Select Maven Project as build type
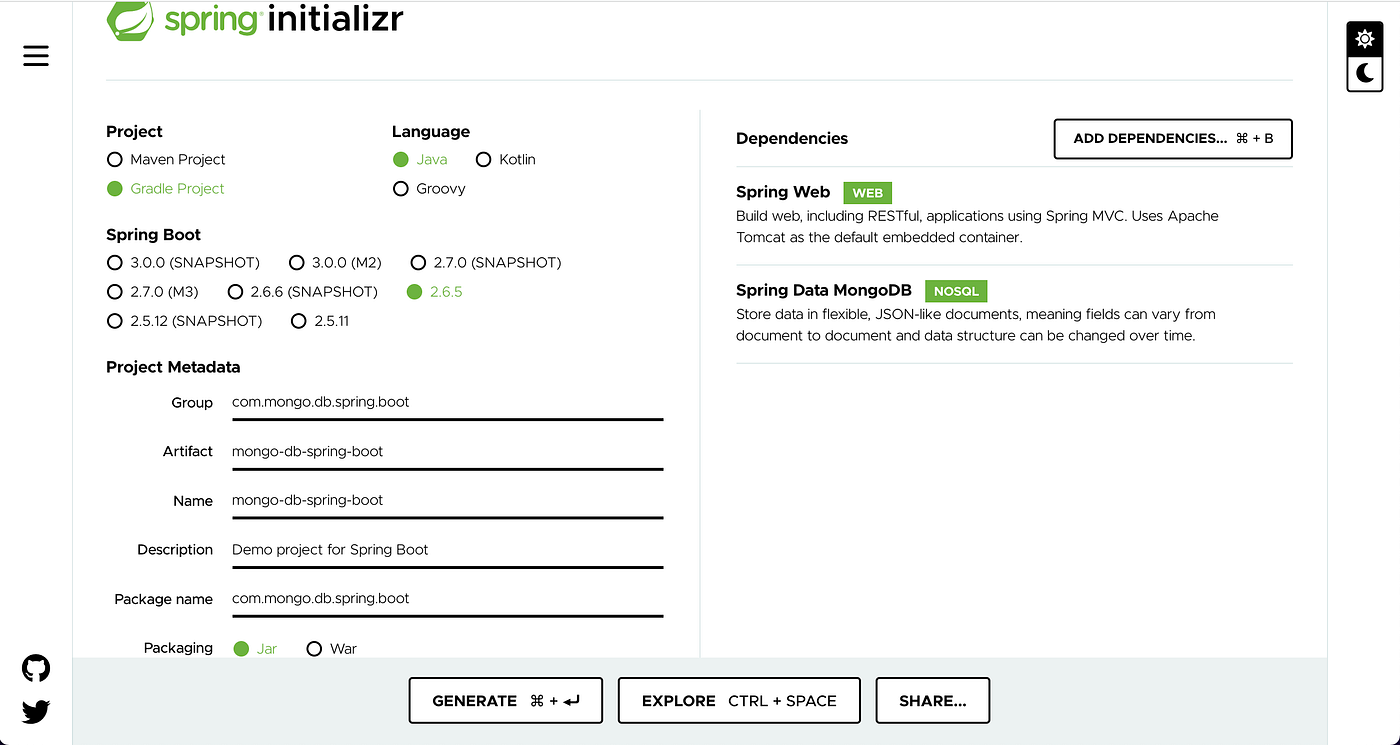Viewport: 1400px width, 745px height. [x=115, y=159]
